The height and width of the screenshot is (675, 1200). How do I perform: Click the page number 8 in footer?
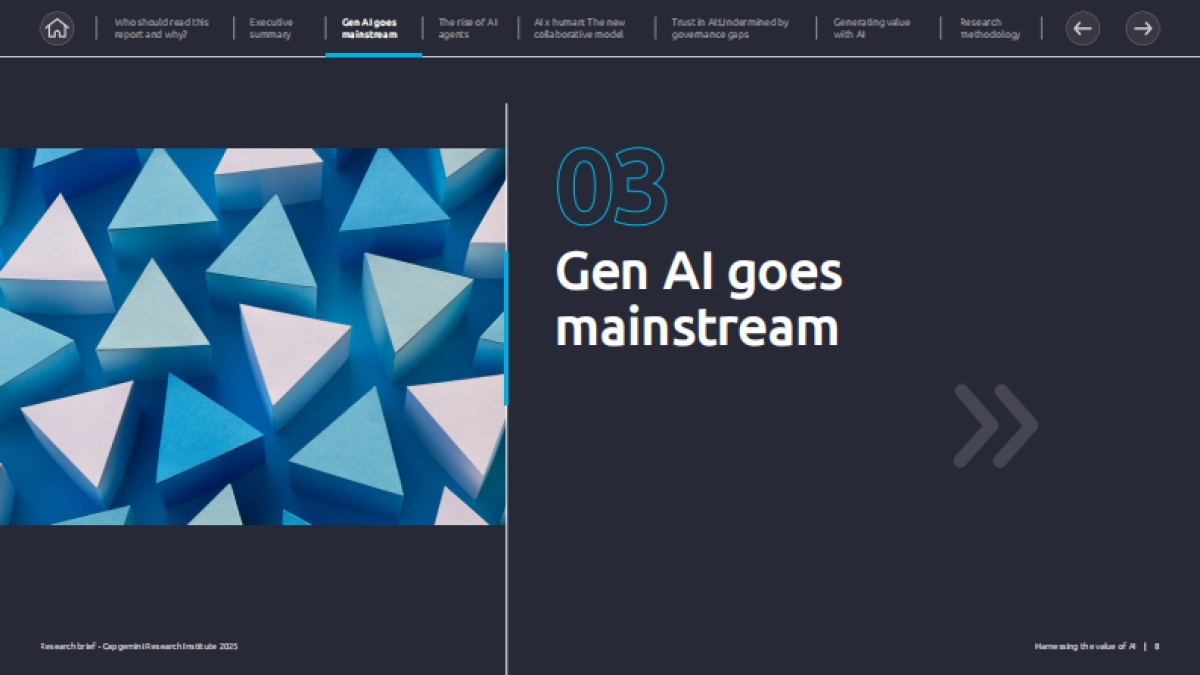(1156, 647)
